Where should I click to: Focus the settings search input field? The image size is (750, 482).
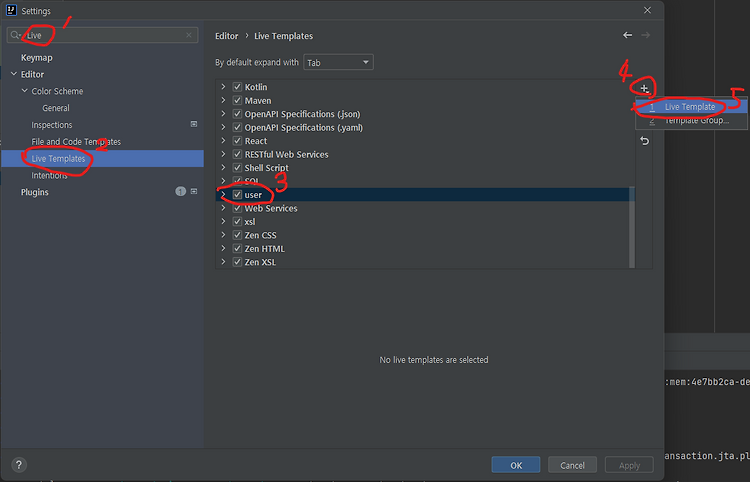(103, 35)
